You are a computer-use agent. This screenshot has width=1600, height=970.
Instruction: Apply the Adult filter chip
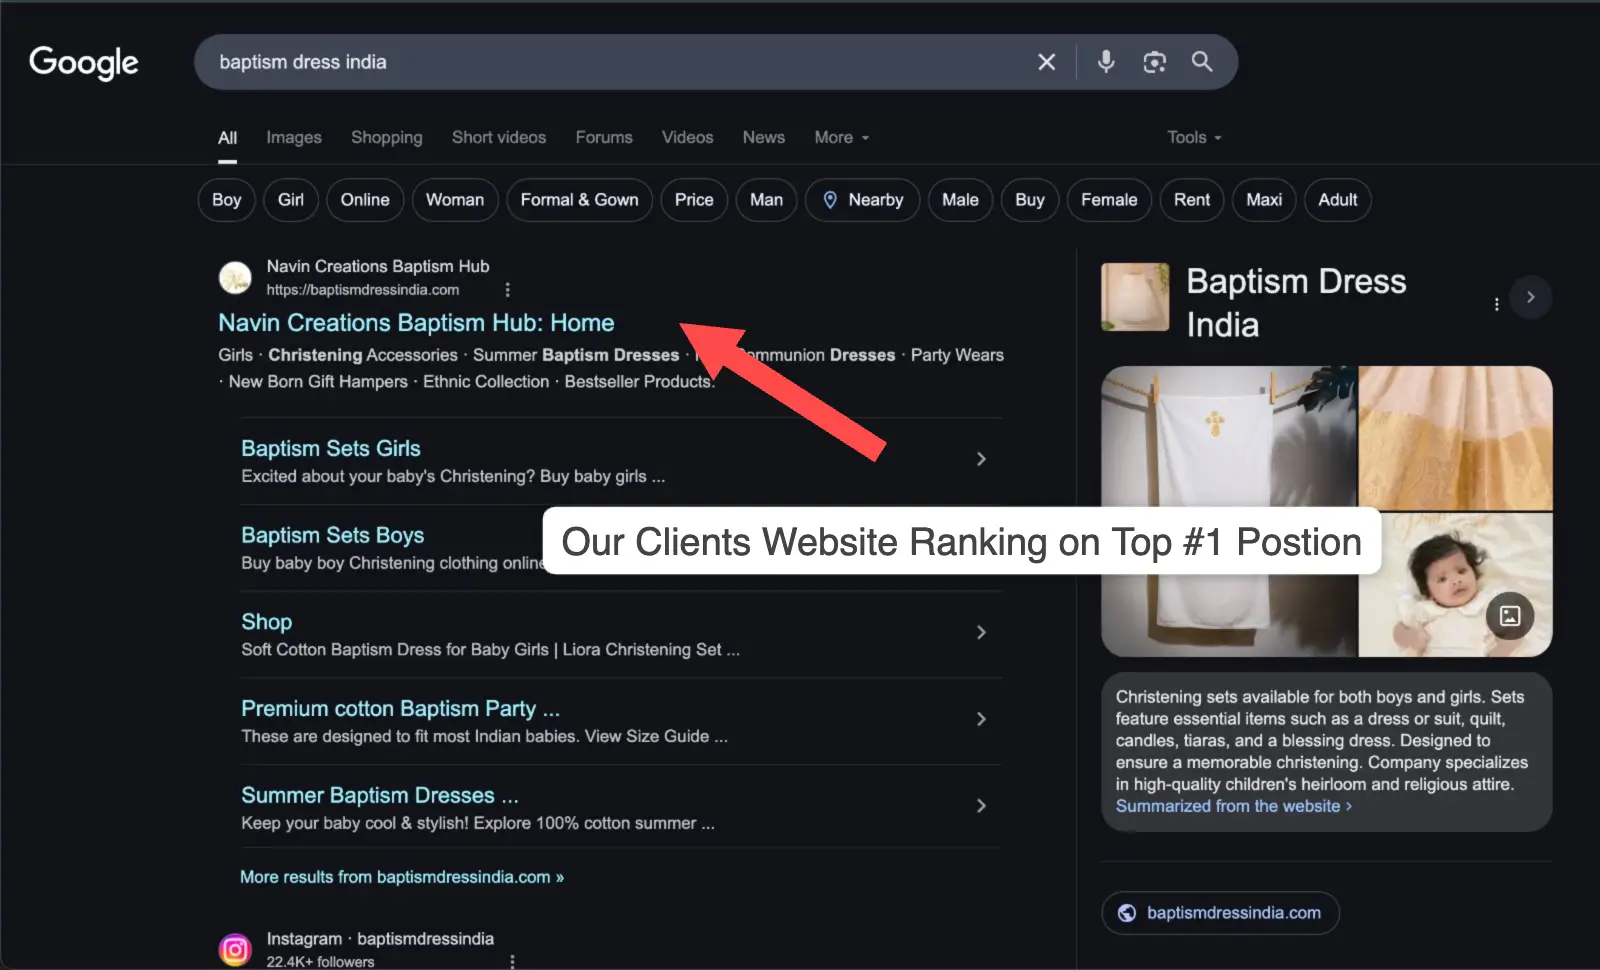click(1338, 200)
